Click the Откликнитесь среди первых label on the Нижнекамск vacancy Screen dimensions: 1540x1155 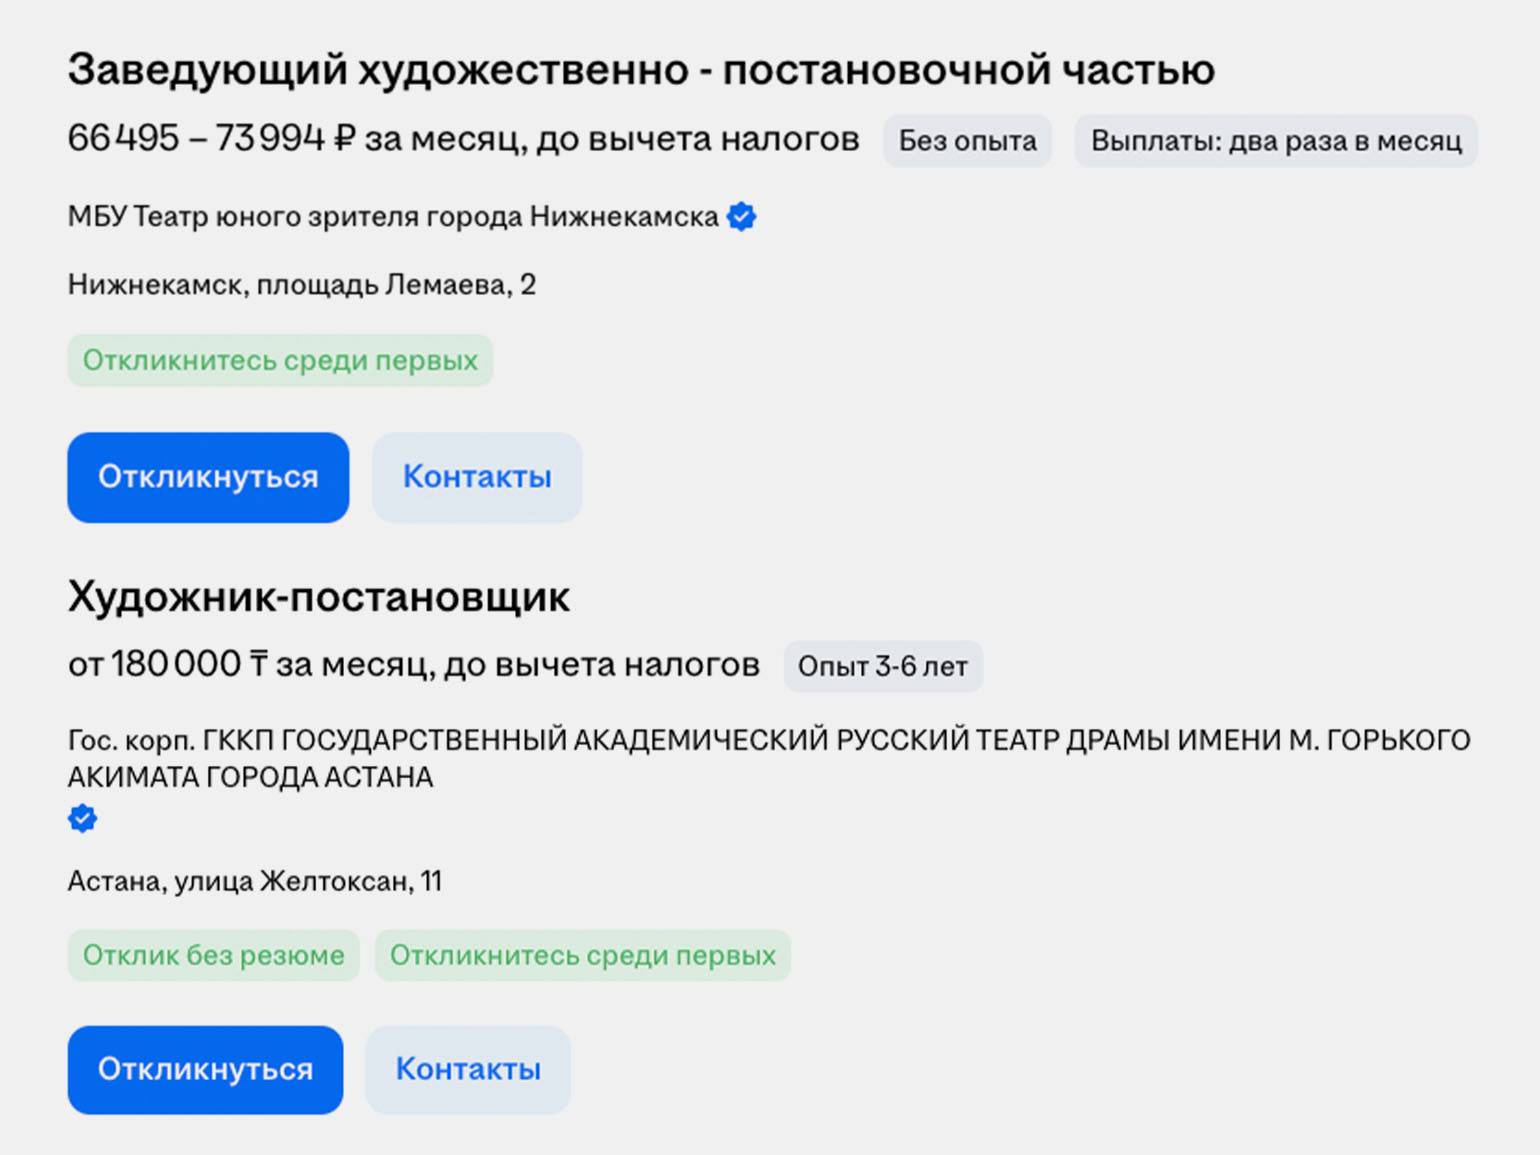pyautogui.click(x=280, y=360)
